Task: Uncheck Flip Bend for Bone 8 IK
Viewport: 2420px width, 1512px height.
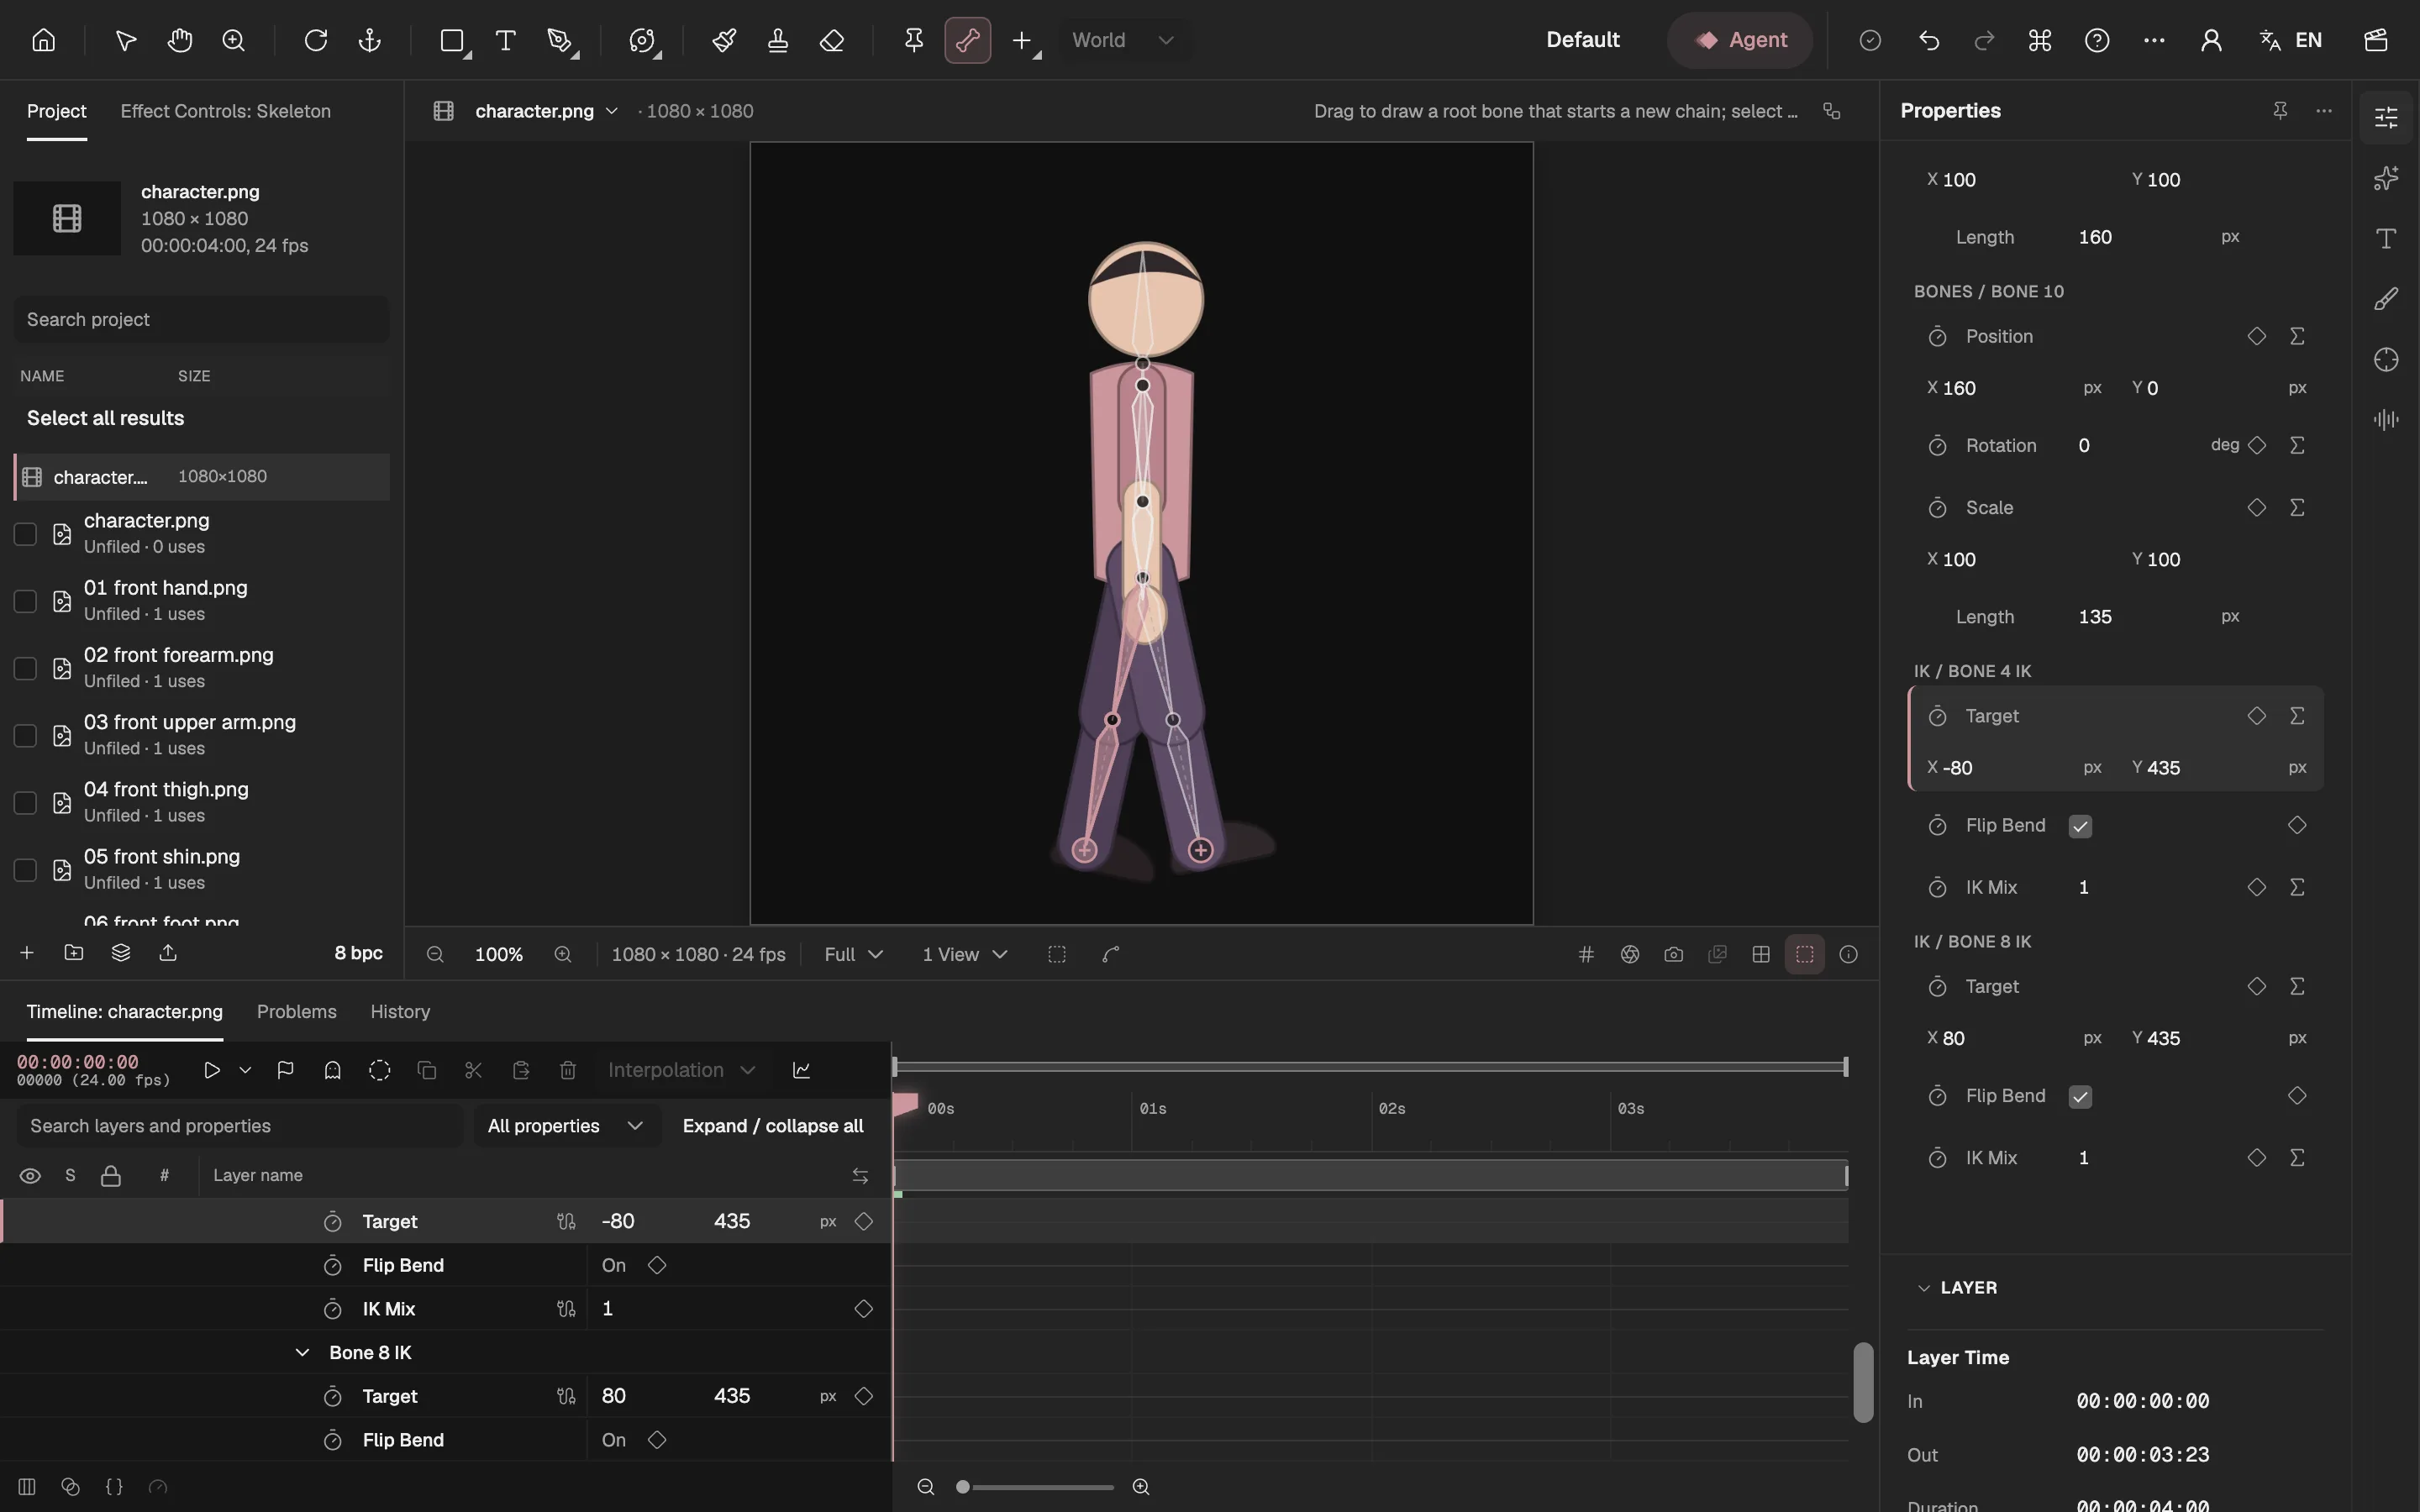Action: (x=2080, y=1096)
